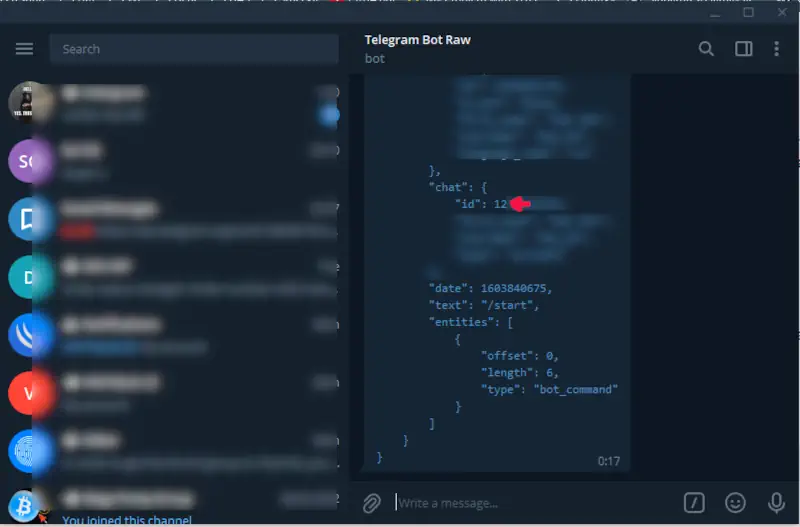The height and width of the screenshot is (527, 800).
Task: Open the chat with red V avatar
Action: pos(173,393)
